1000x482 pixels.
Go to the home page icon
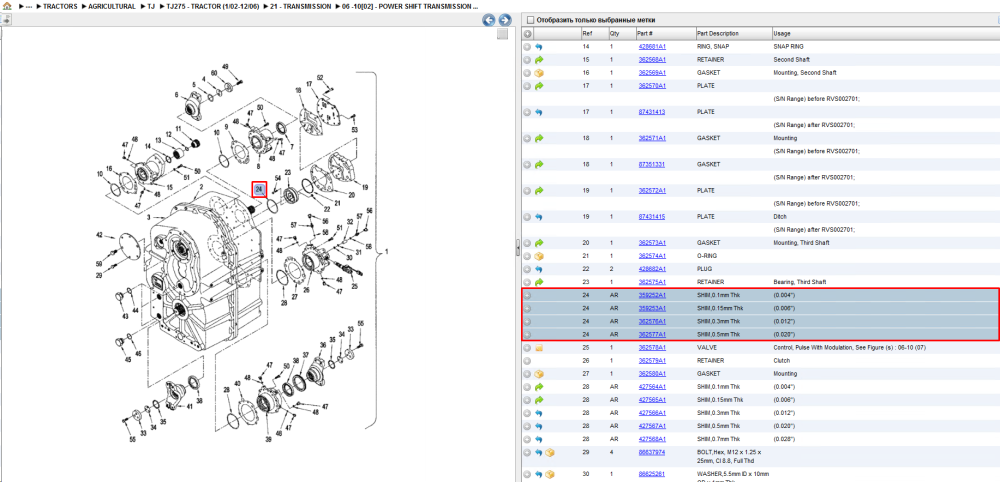[6, 6]
